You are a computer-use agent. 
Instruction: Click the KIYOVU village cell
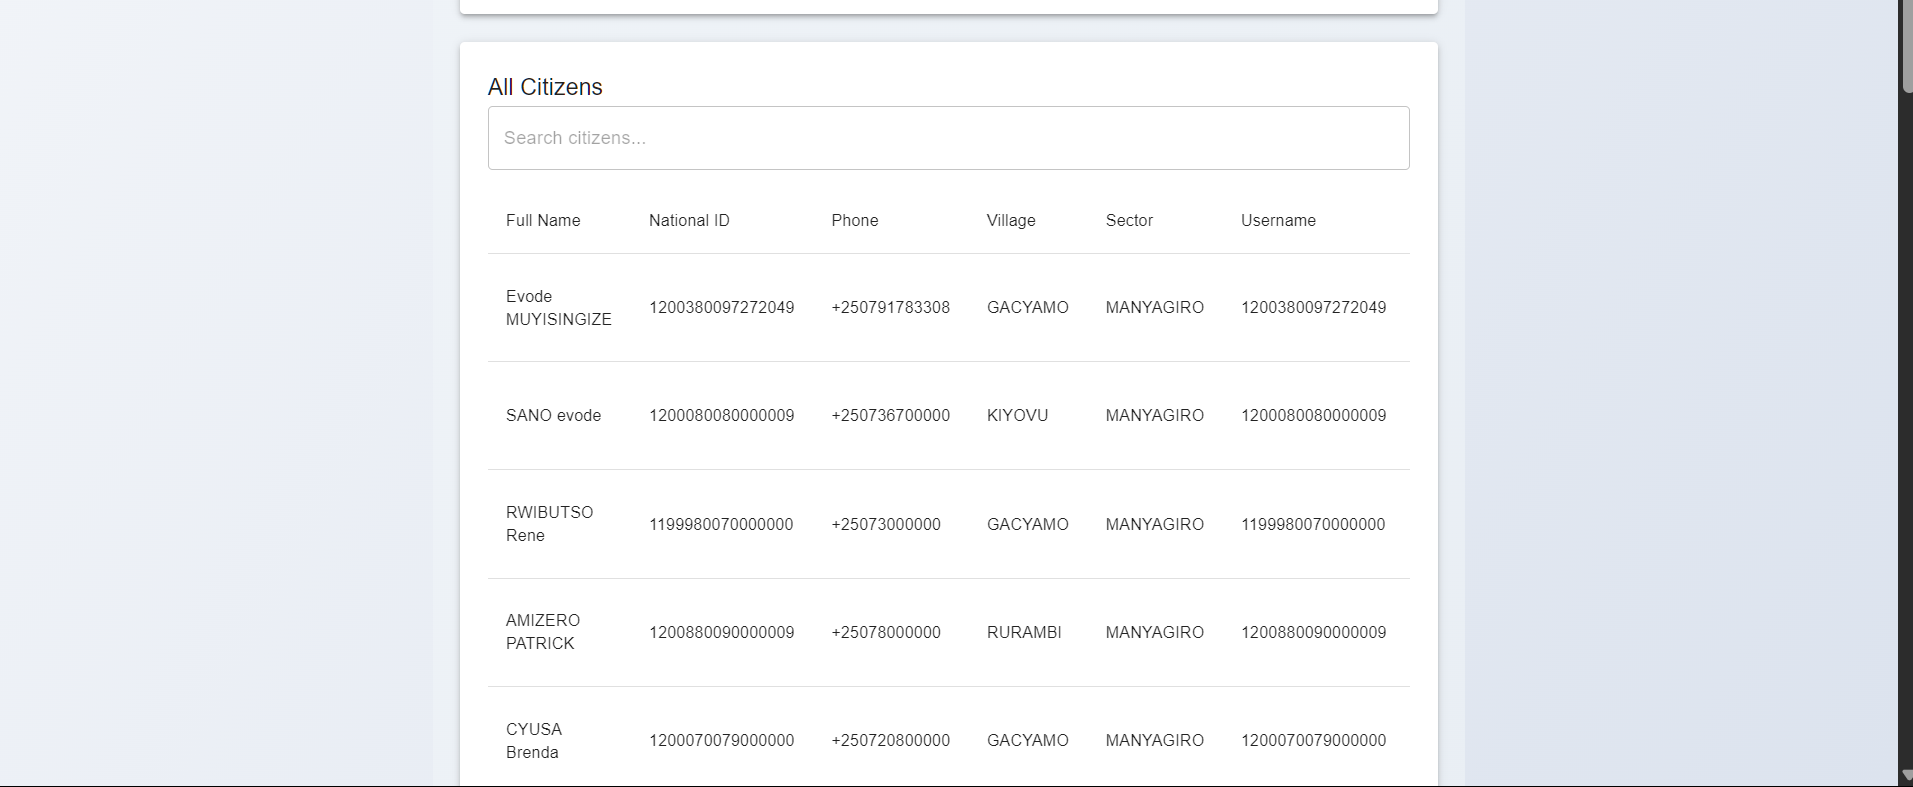point(1017,415)
